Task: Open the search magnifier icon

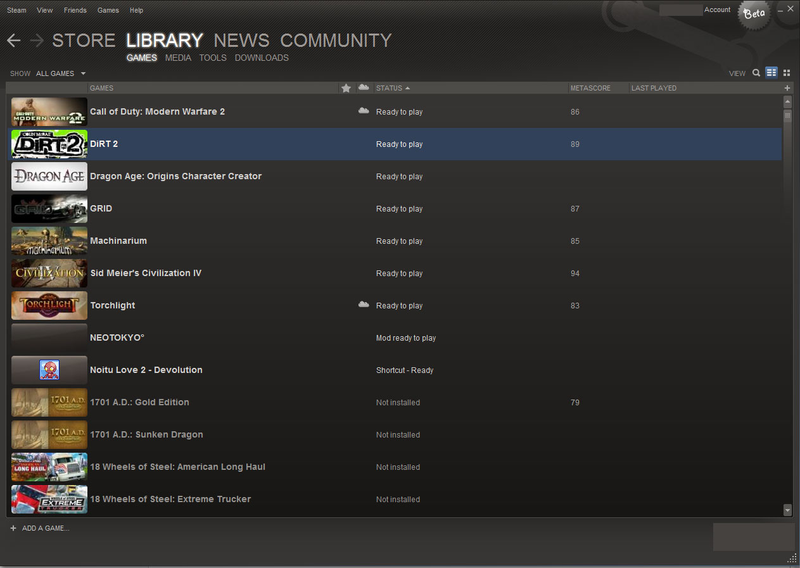Action: [x=756, y=73]
